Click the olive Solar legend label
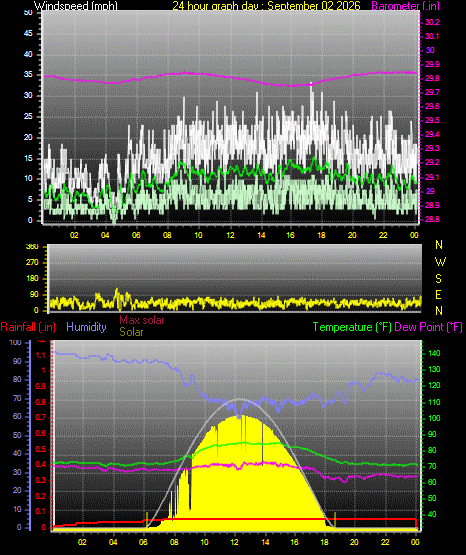This screenshot has height=555, width=466. (131, 332)
